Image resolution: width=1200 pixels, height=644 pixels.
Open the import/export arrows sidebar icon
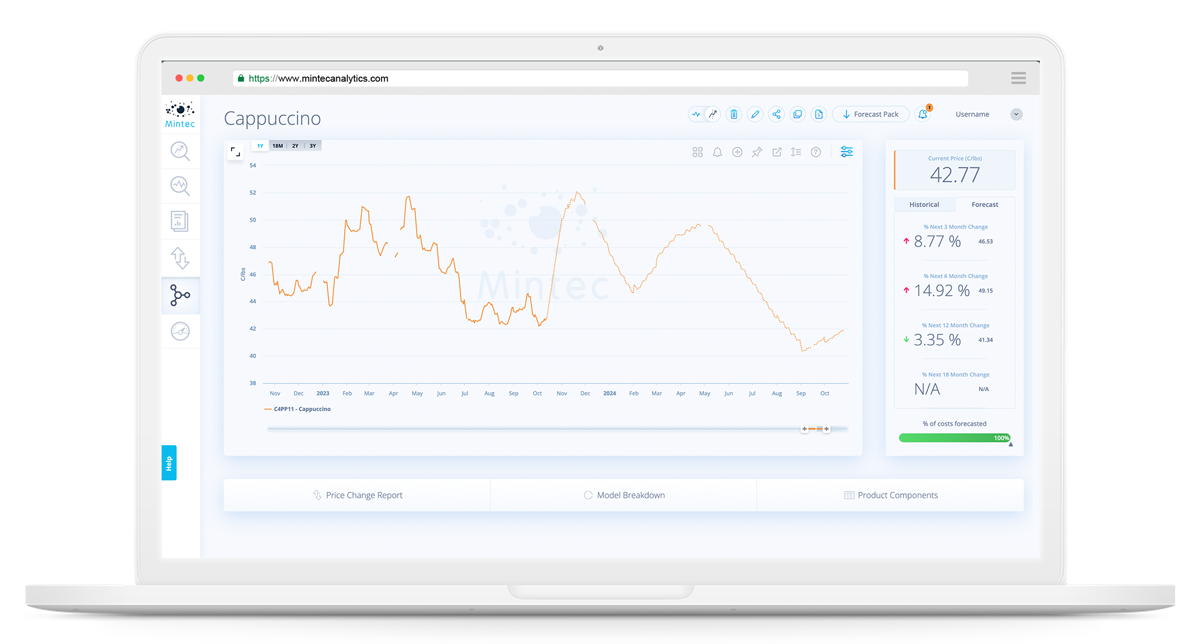pos(180,257)
